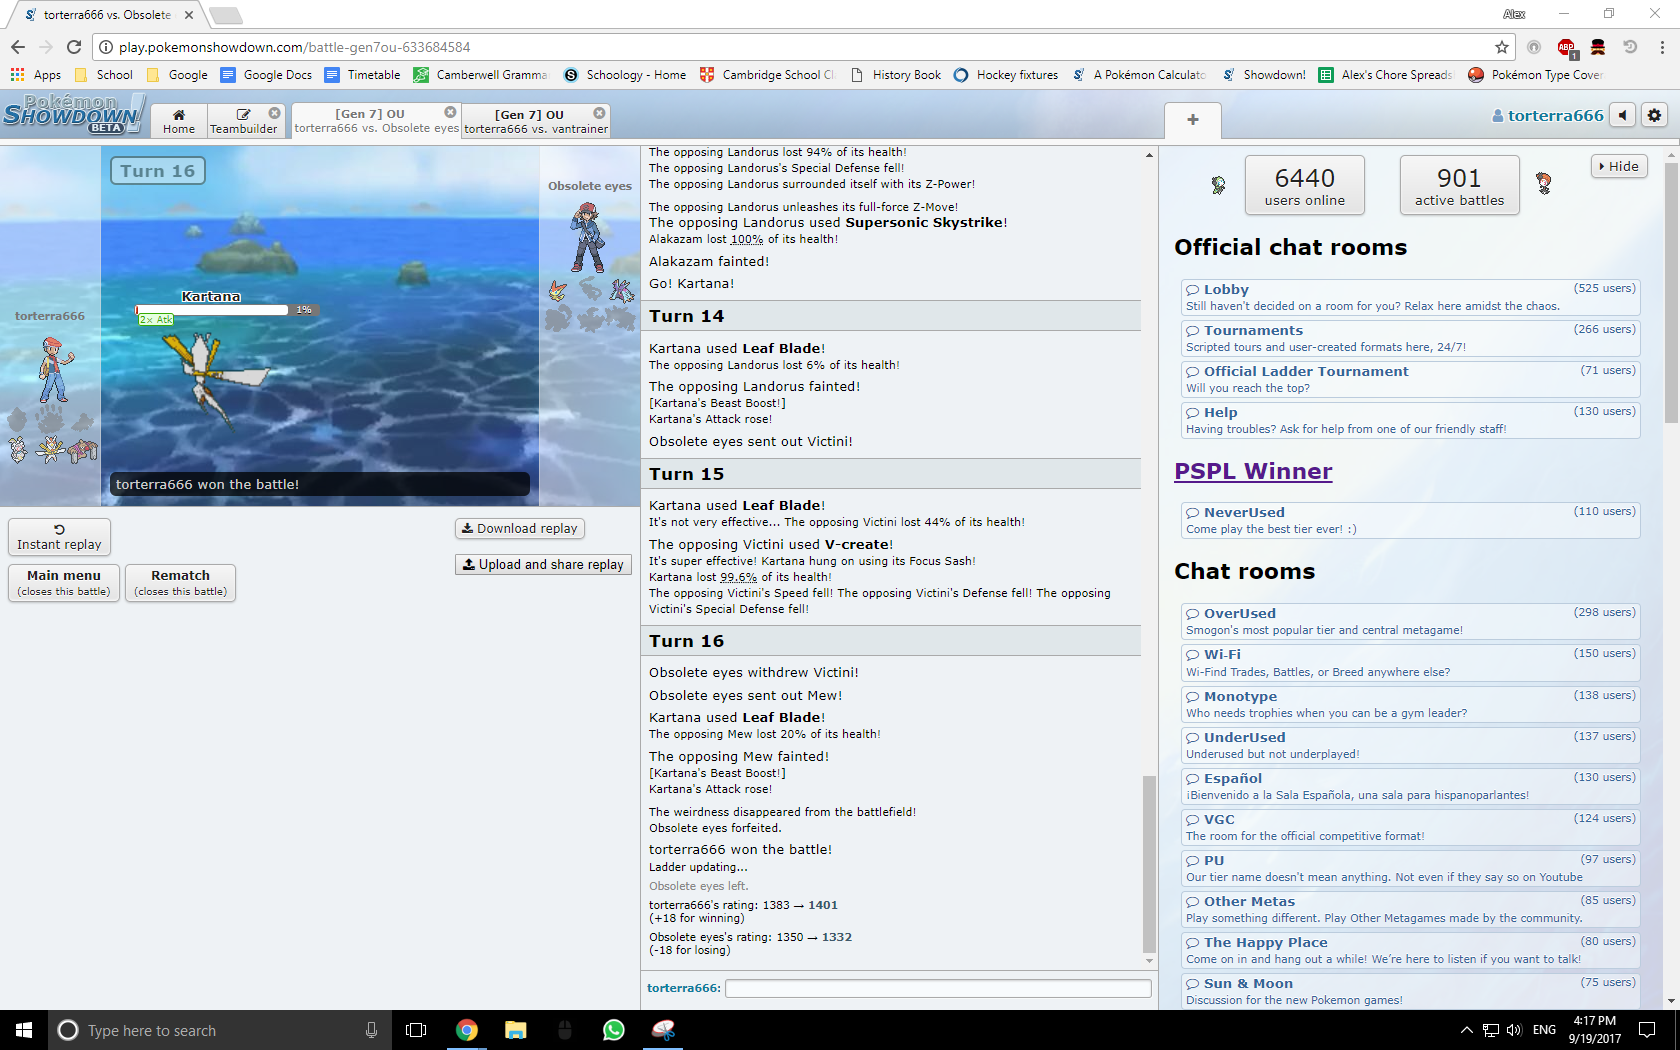The width and height of the screenshot is (1680, 1050).
Task: Bookmark this page with star icon
Action: point(1501,47)
